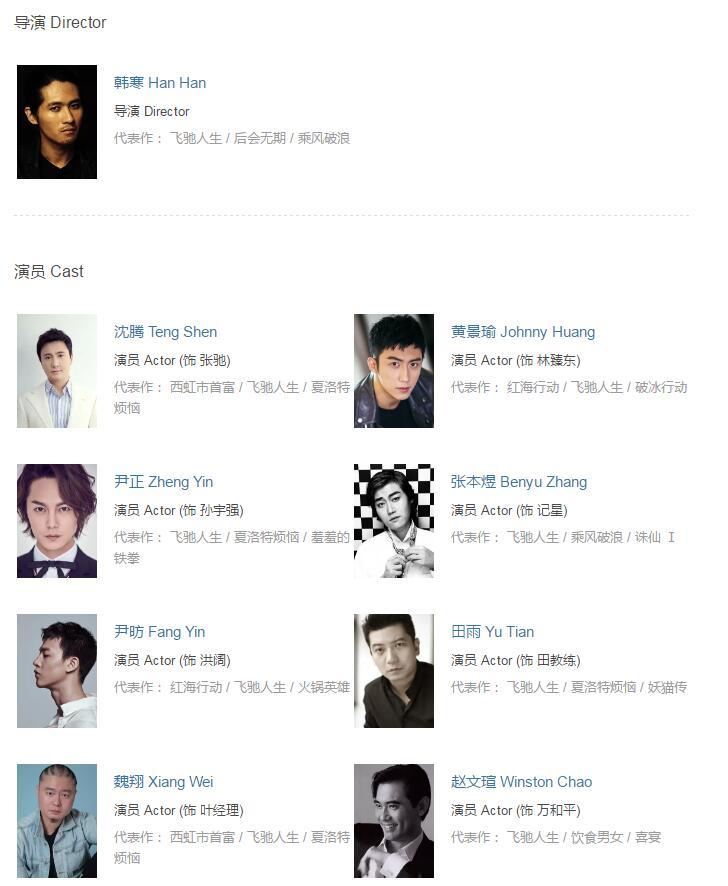This screenshot has width=728, height=886.
Task: Click portrait thumbnail next to Zheng Yin
Action: coord(57,521)
